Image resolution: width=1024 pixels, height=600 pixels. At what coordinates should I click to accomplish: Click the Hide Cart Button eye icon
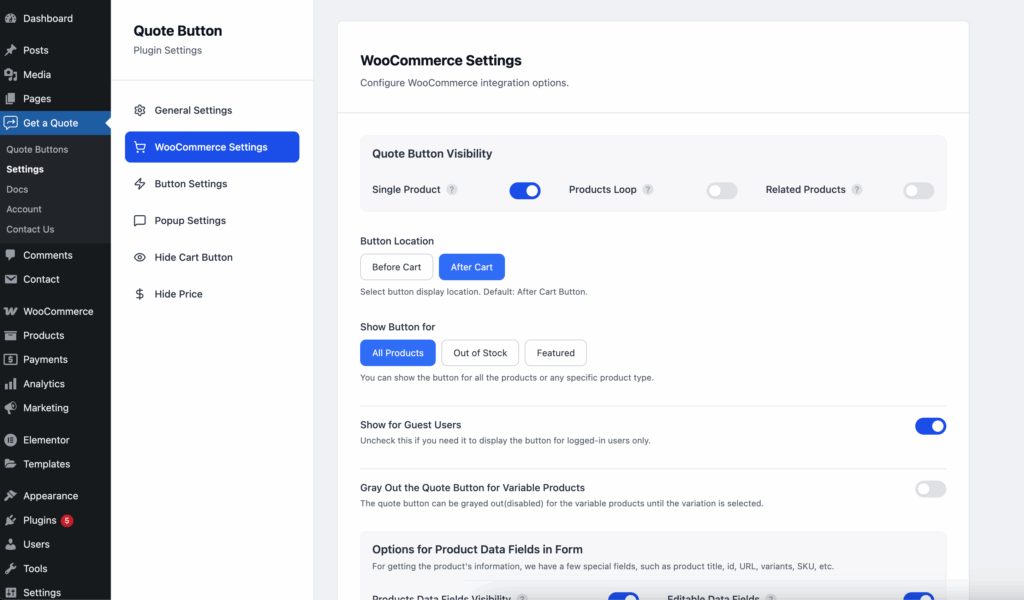click(140, 257)
